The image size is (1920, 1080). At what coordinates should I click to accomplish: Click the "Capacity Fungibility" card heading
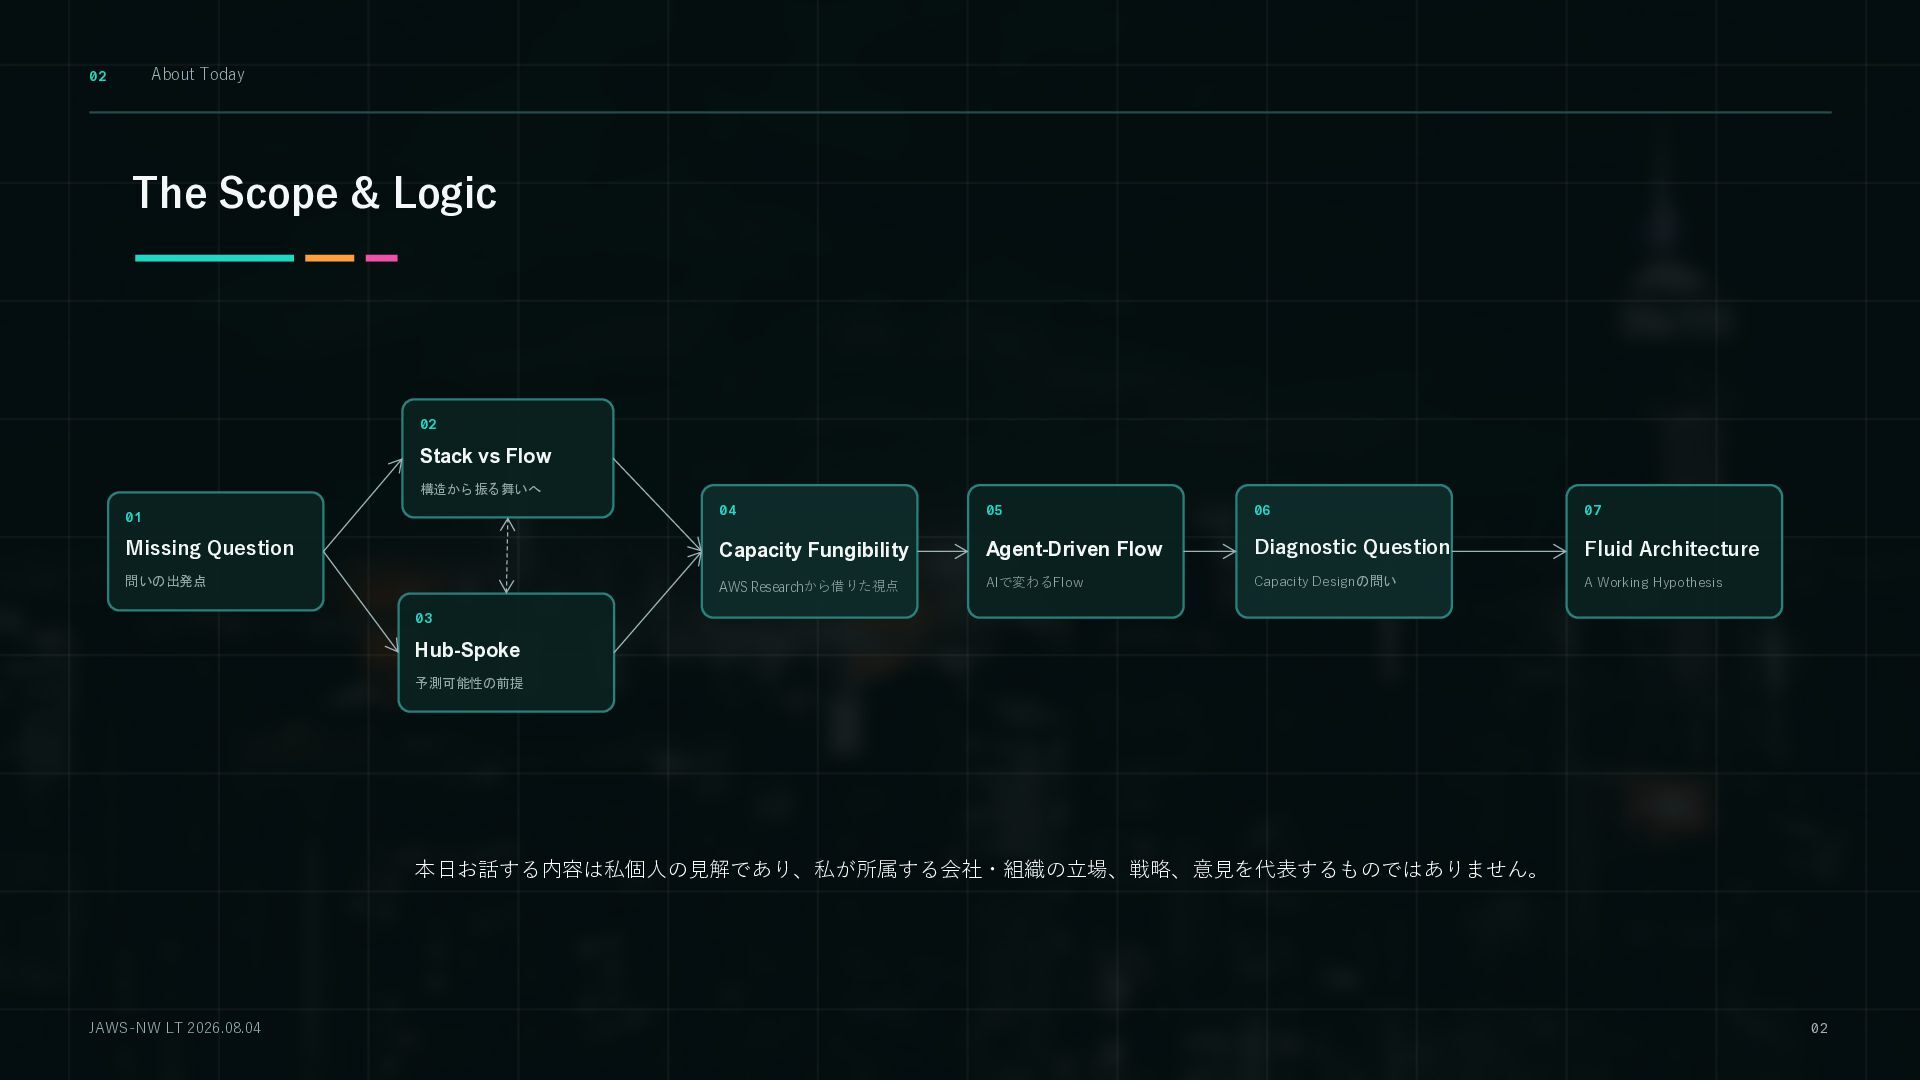coord(814,550)
